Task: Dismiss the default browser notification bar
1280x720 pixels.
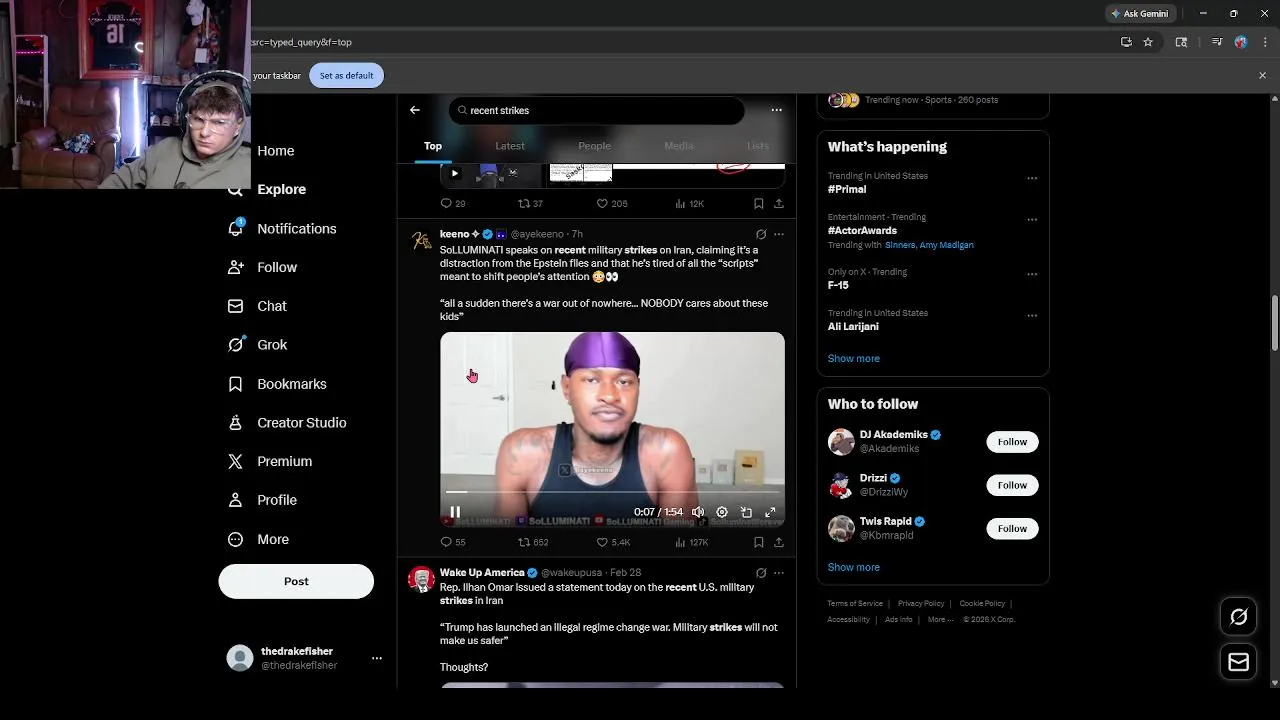Action: pyautogui.click(x=1262, y=75)
